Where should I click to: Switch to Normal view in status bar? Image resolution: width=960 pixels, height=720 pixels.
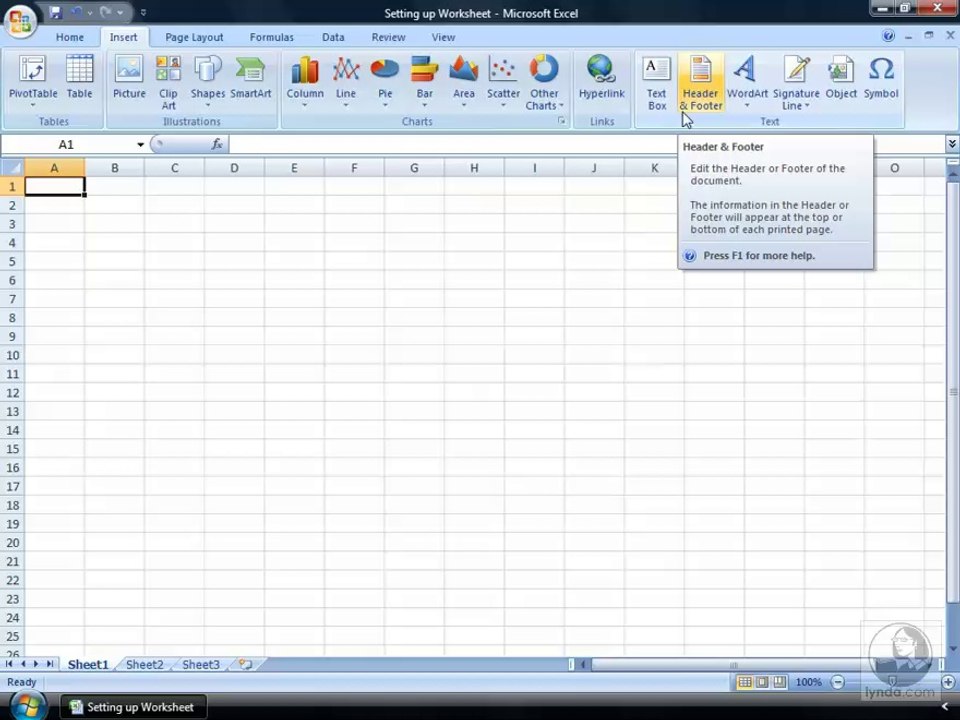pos(744,682)
